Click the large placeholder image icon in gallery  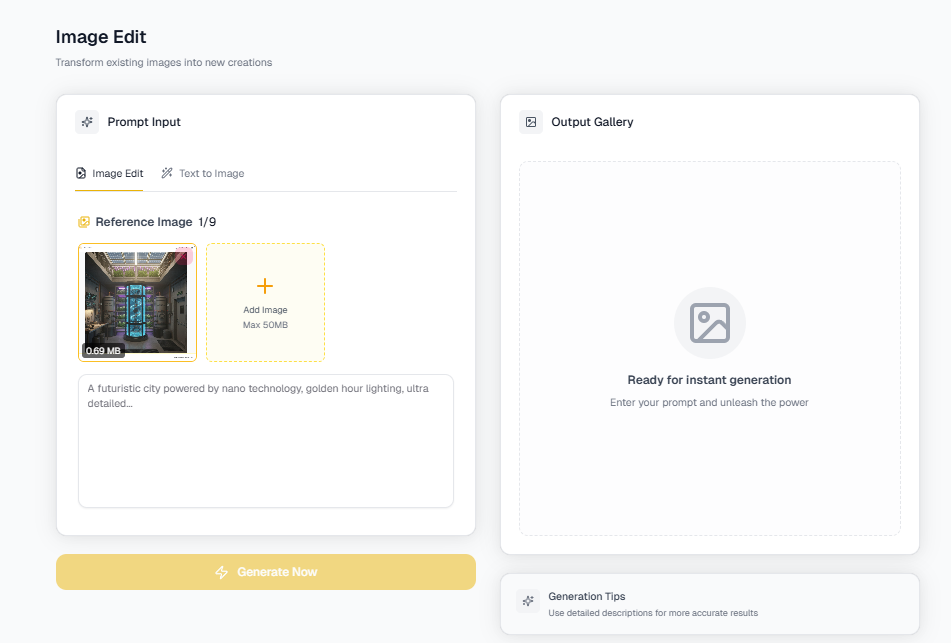coord(710,323)
